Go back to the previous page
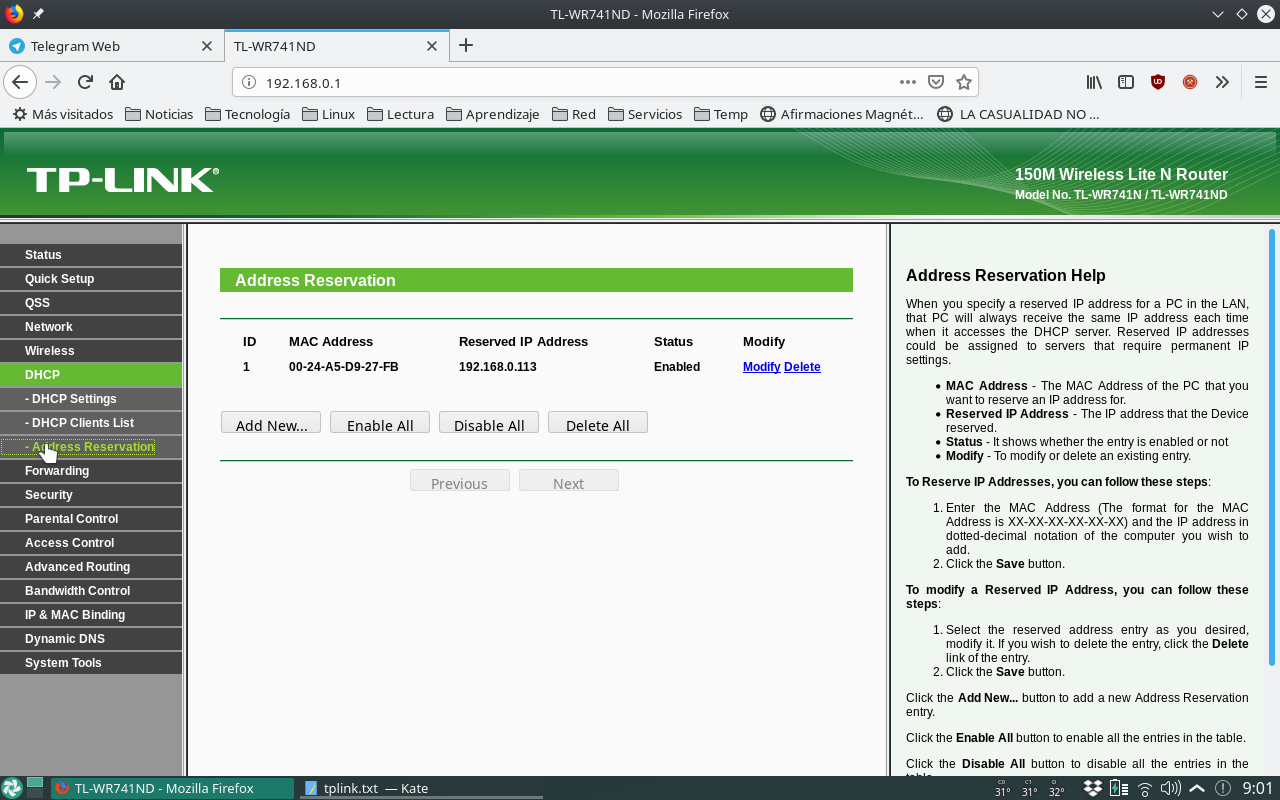The image size is (1280, 800). click(x=20, y=82)
